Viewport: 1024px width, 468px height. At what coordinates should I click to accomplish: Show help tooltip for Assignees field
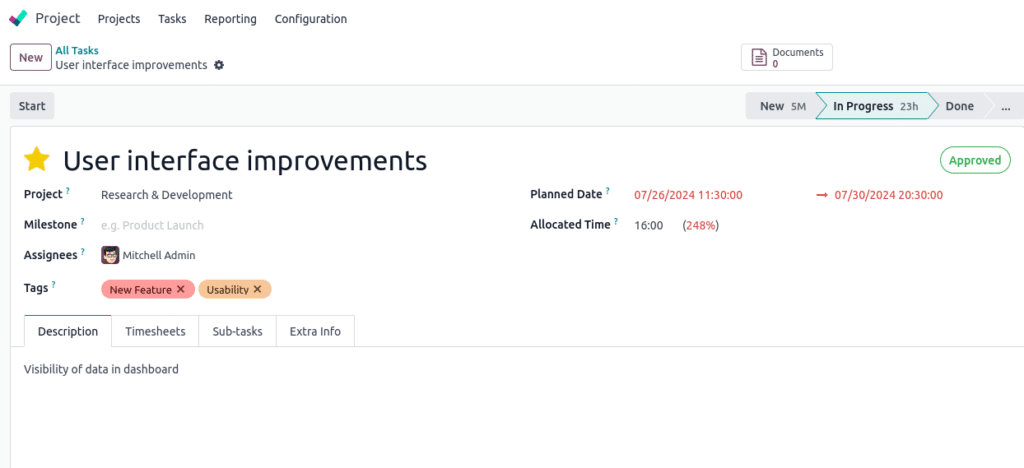pyautogui.click(x=82, y=252)
